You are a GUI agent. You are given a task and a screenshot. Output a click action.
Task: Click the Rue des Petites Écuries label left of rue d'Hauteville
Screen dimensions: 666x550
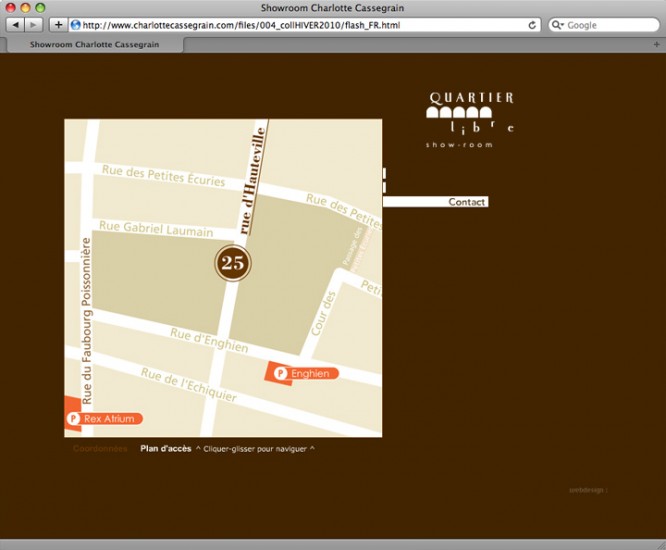[x=164, y=176]
